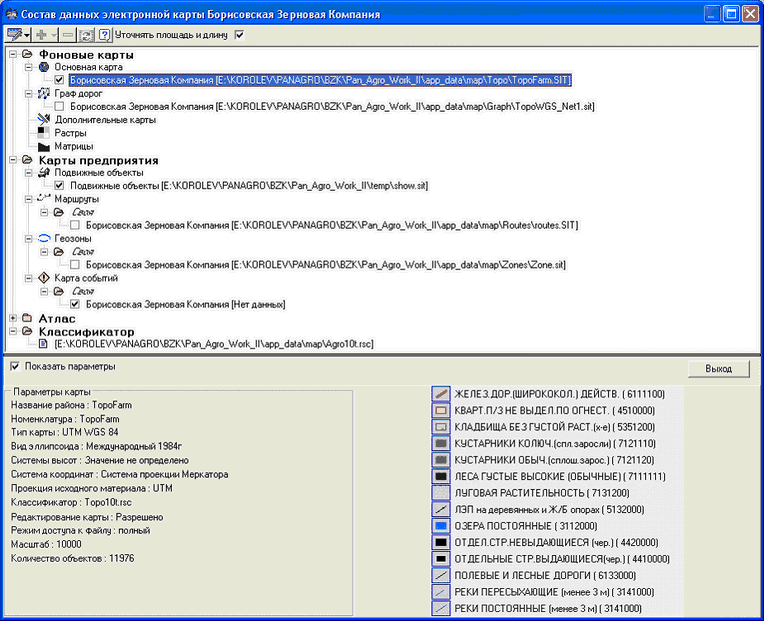Viewport: 765px width, 622px height.
Task: Uncheck the 'Показать параметры' checkbox
Action: tap(14, 366)
